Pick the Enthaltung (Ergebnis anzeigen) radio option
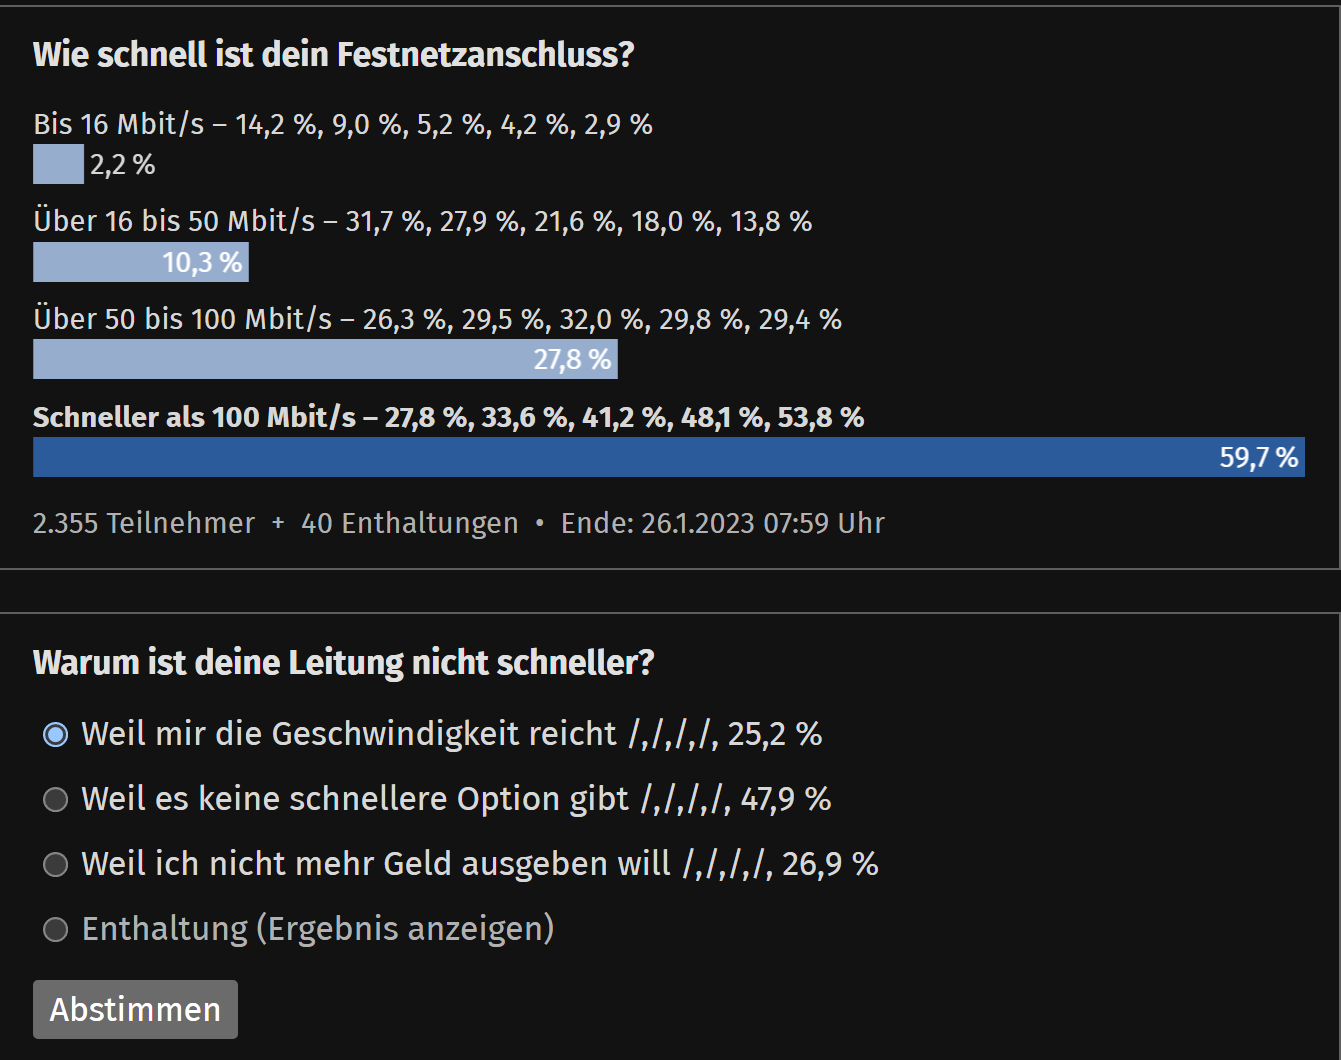The width and height of the screenshot is (1341, 1060). [x=56, y=930]
